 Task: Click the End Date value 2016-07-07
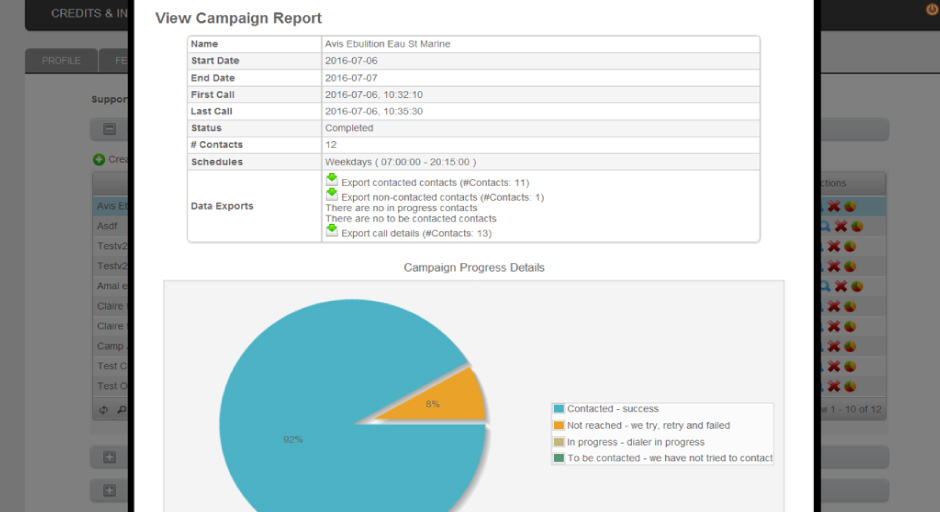point(351,78)
